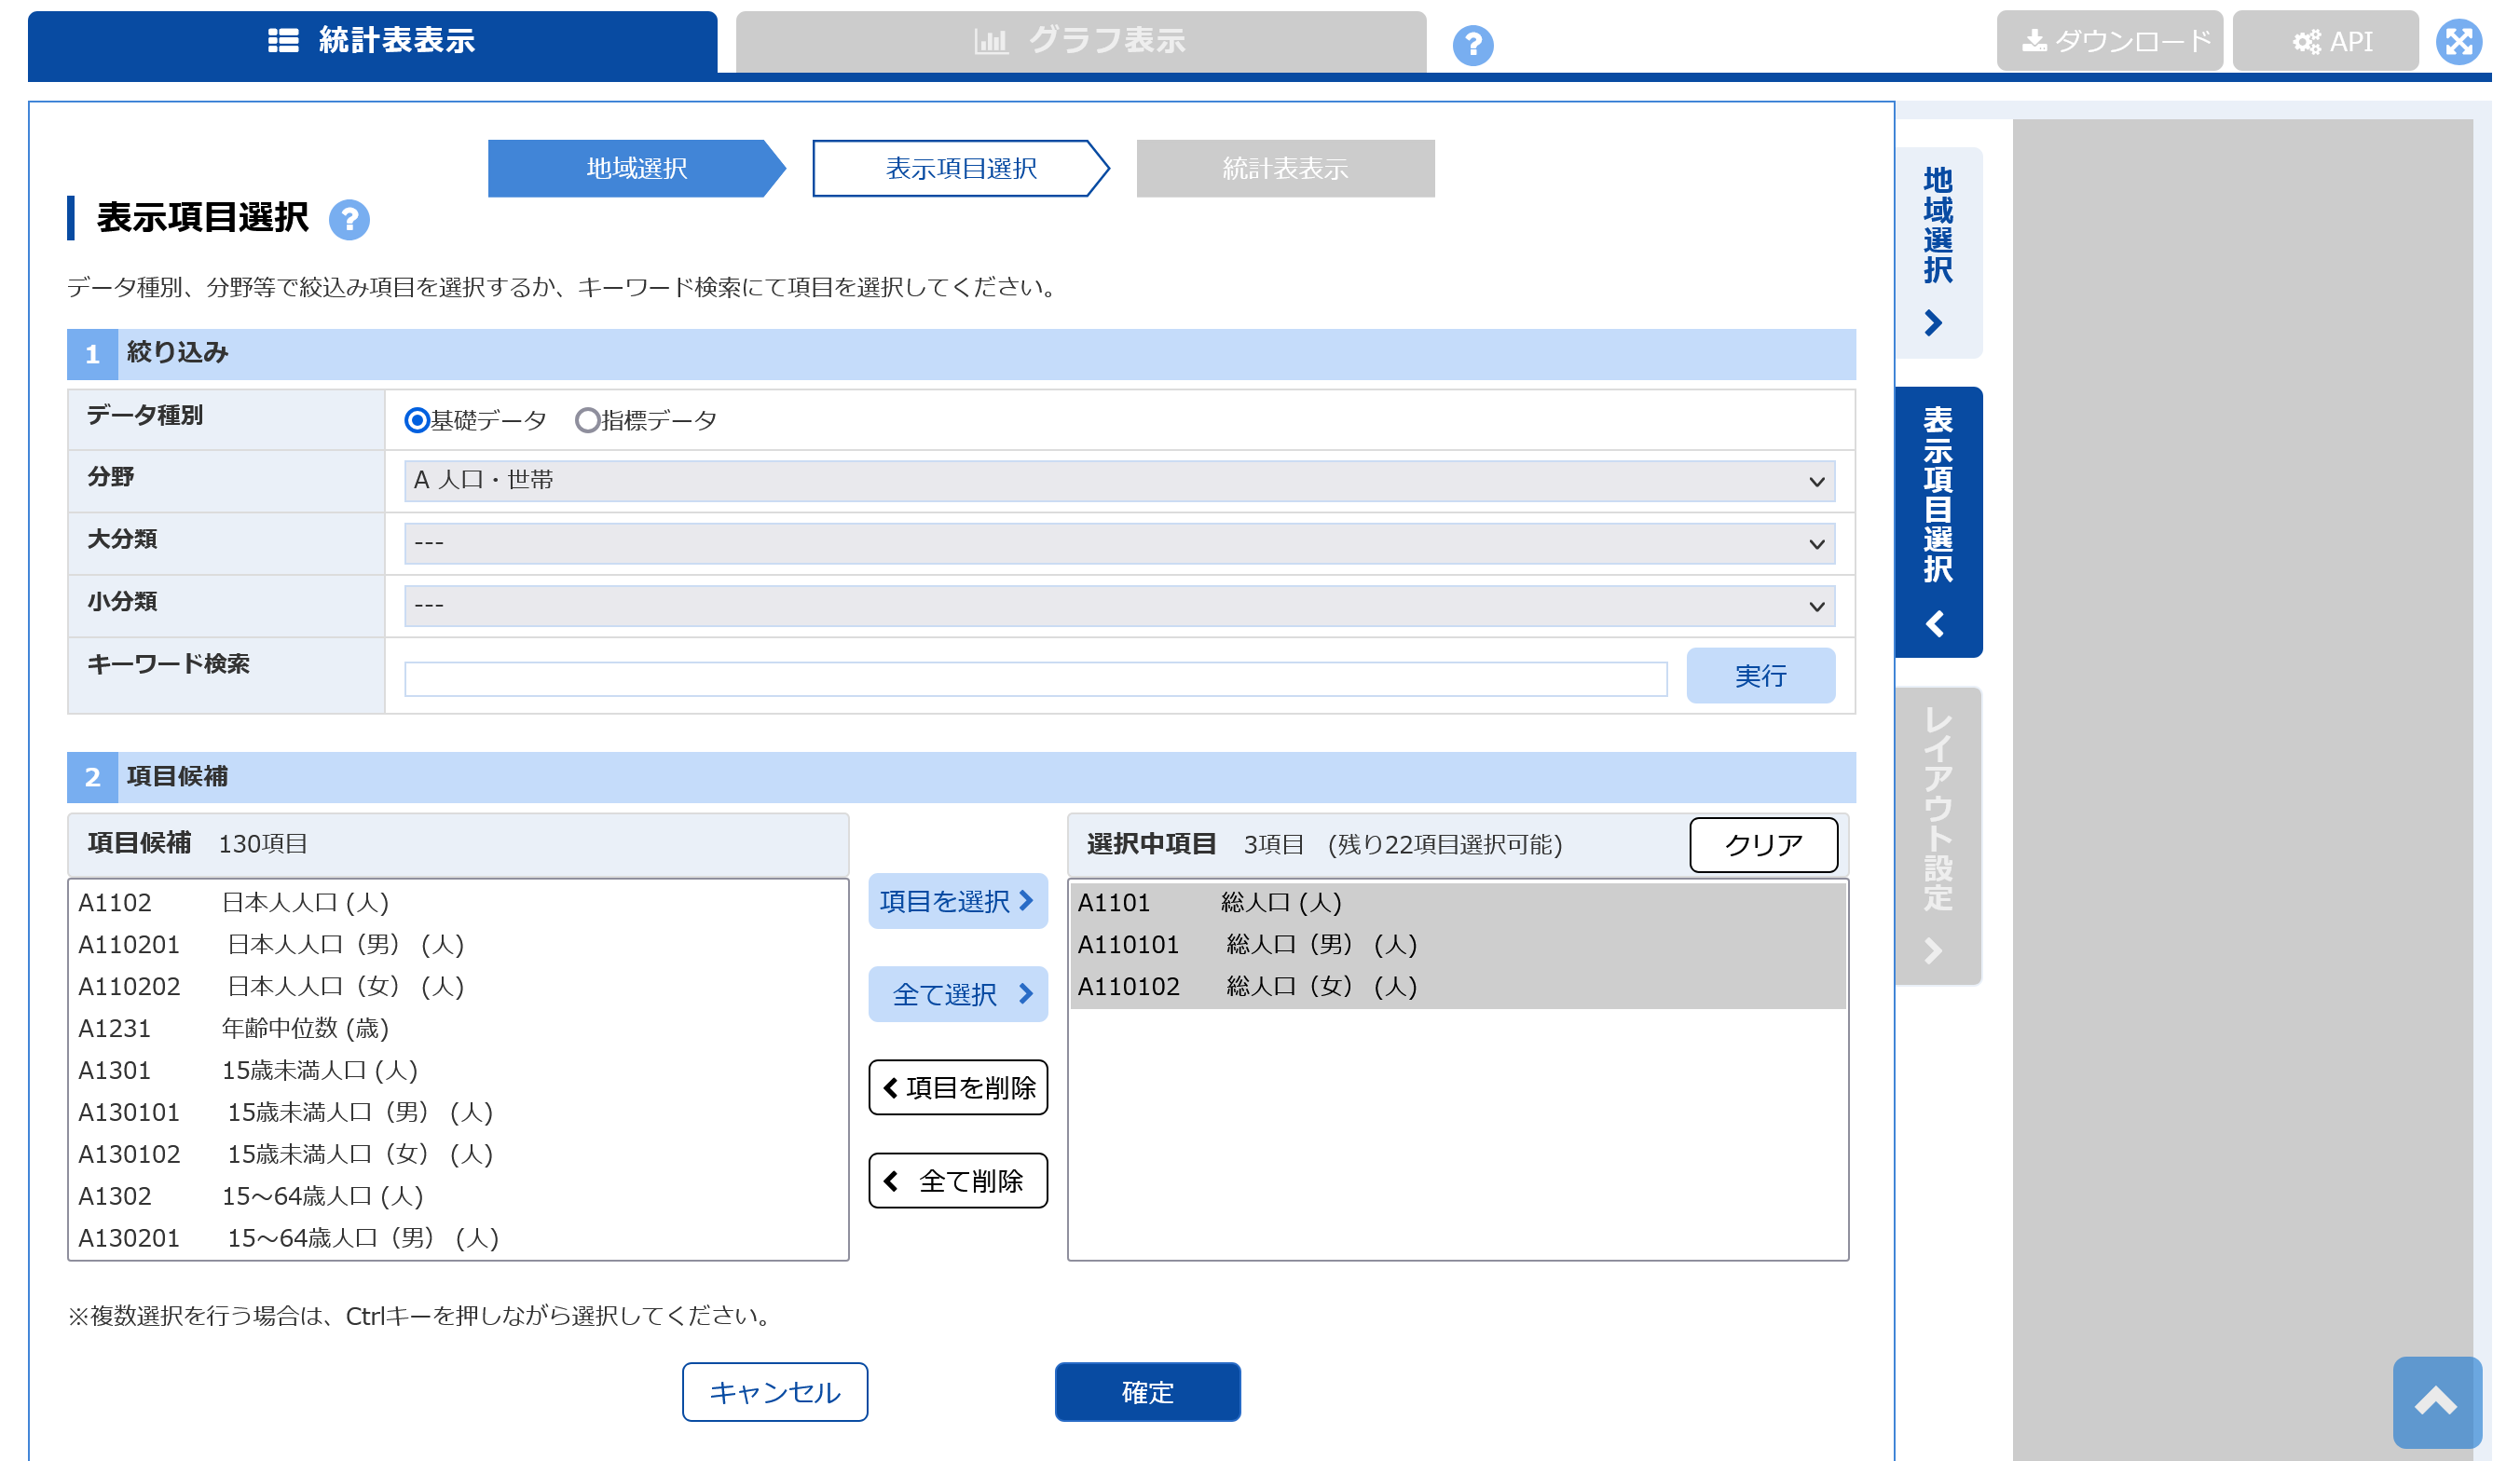
Task: Click the help icon beside 表示項目選択 heading
Action: point(349,219)
